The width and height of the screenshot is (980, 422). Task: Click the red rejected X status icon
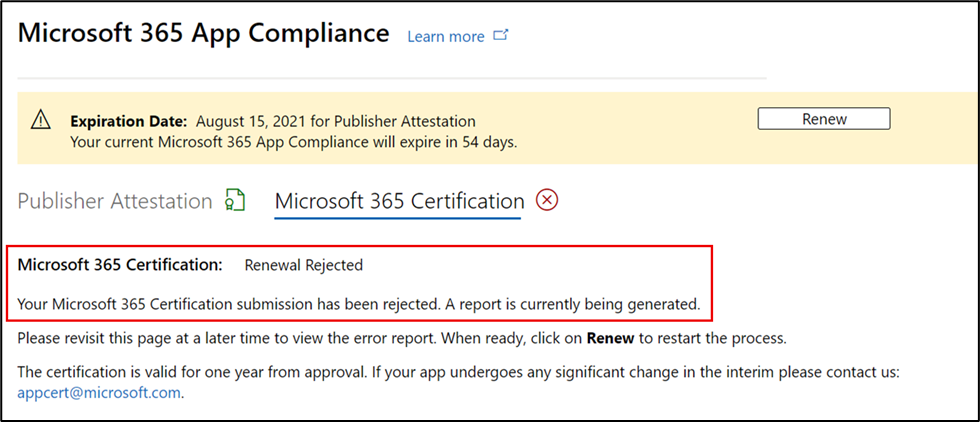coord(548,200)
